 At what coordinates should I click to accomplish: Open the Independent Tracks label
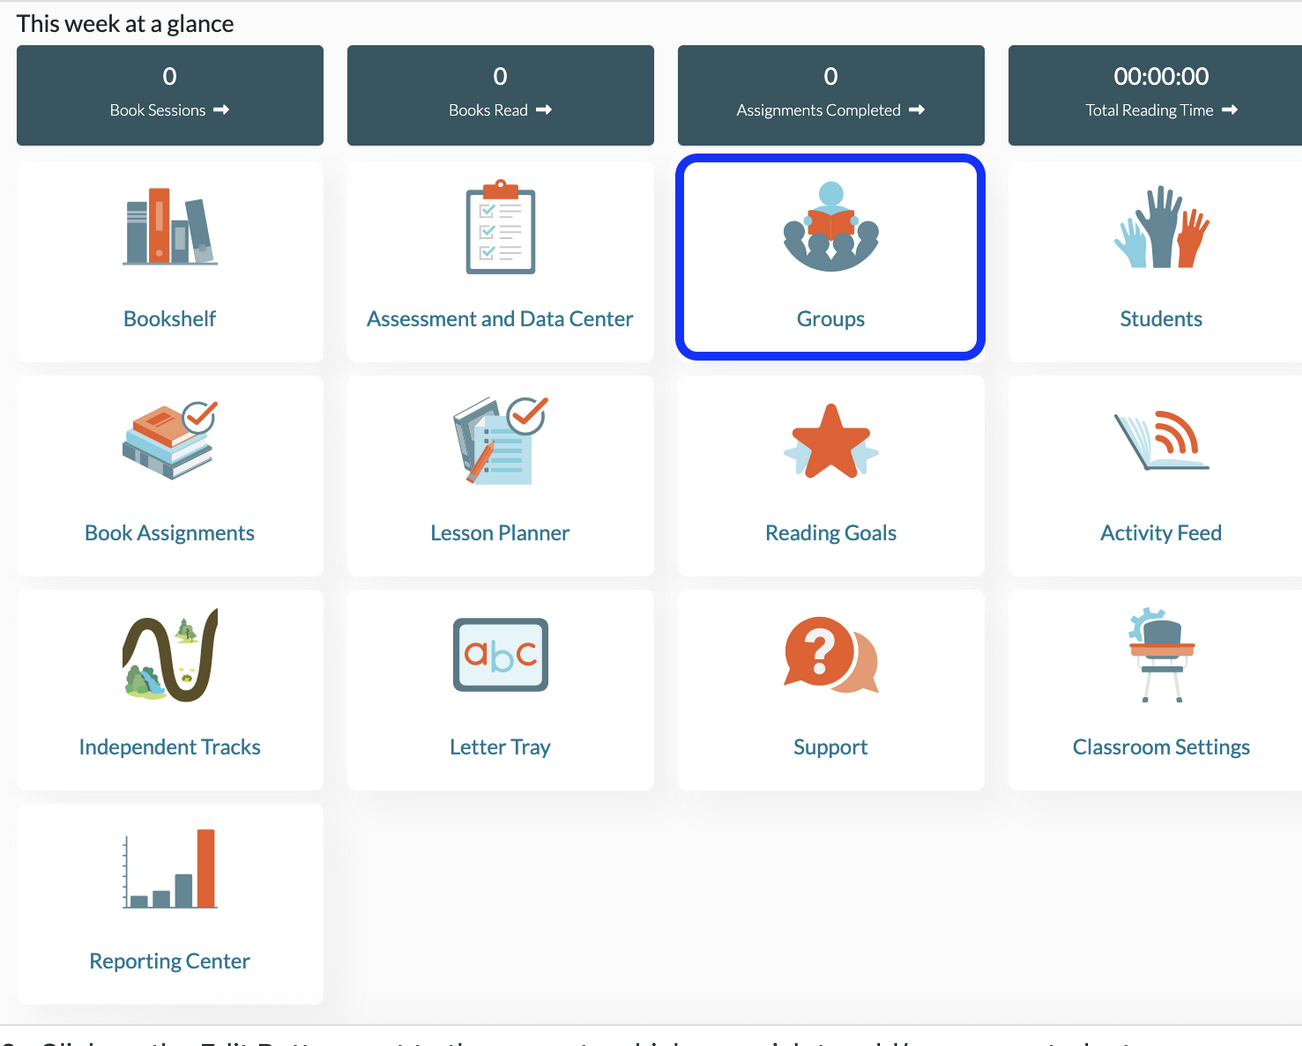170,747
